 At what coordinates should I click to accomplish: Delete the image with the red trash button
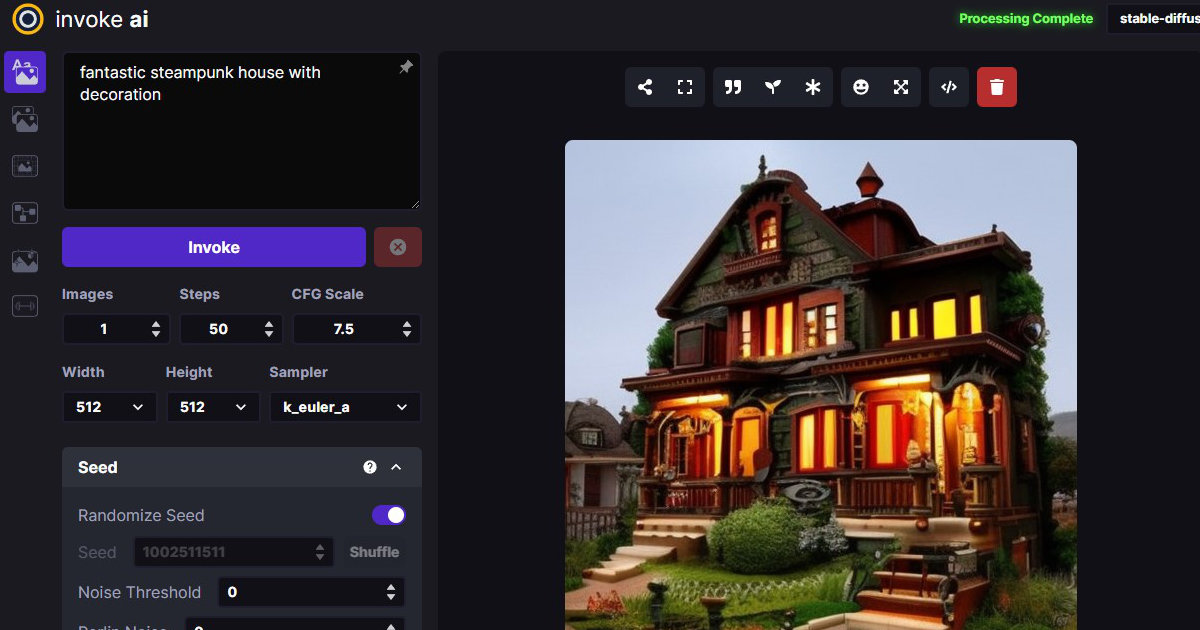point(997,87)
